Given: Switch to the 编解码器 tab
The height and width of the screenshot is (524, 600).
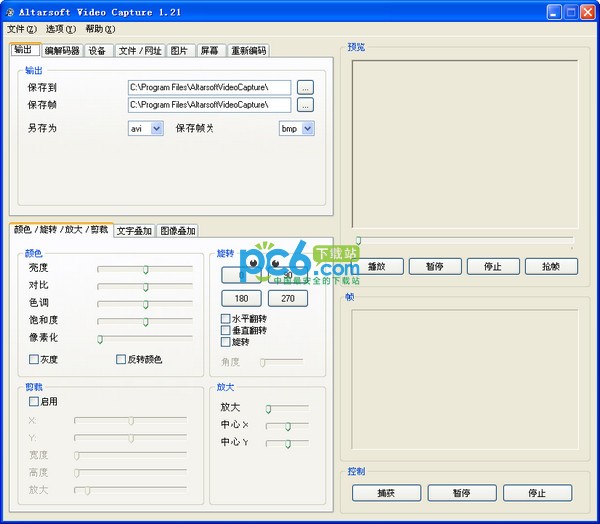Looking at the screenshot, I should click(62, 51).
